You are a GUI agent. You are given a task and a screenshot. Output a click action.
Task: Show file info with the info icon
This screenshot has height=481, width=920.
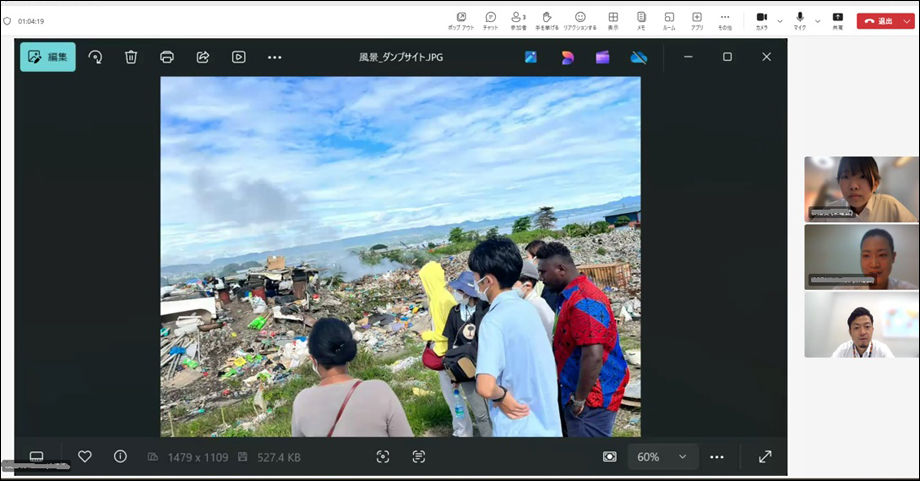coord(120,456)
